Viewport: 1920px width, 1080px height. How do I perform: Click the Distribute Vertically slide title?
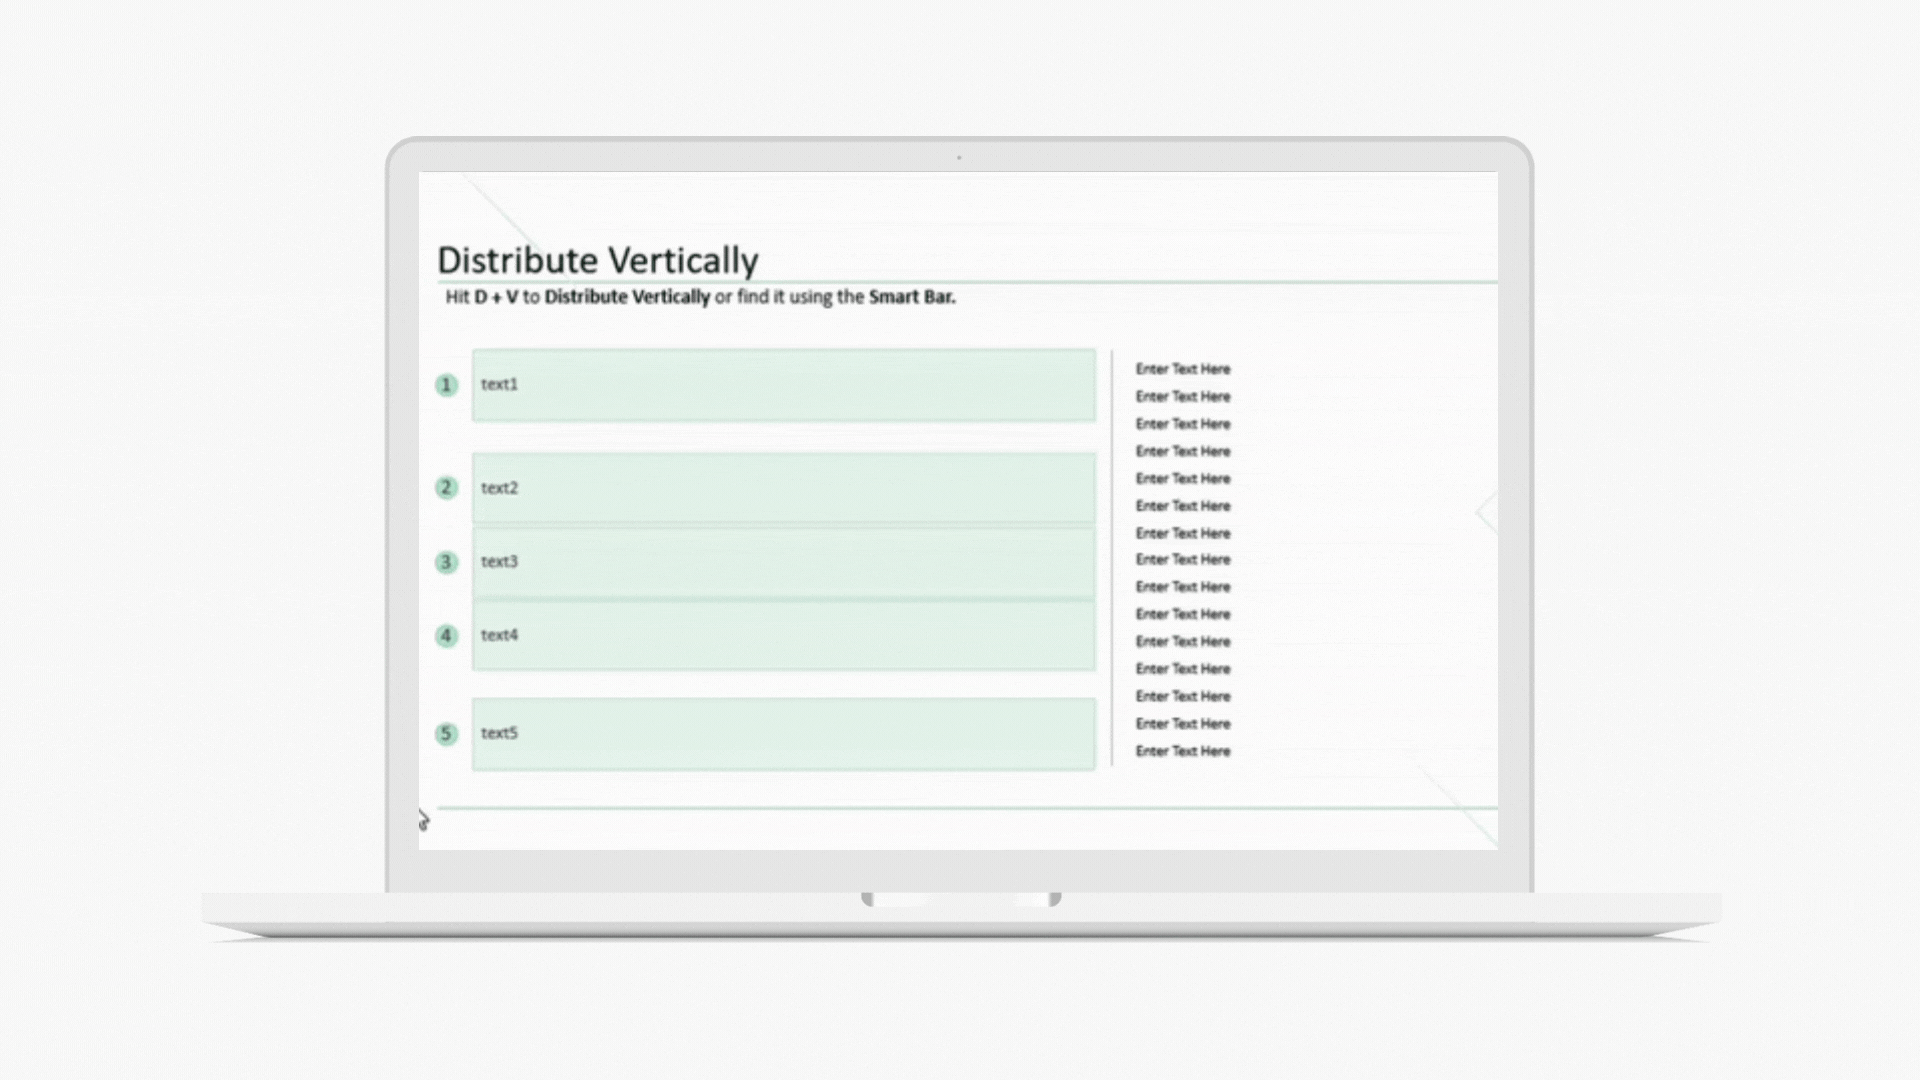point(597,260)
